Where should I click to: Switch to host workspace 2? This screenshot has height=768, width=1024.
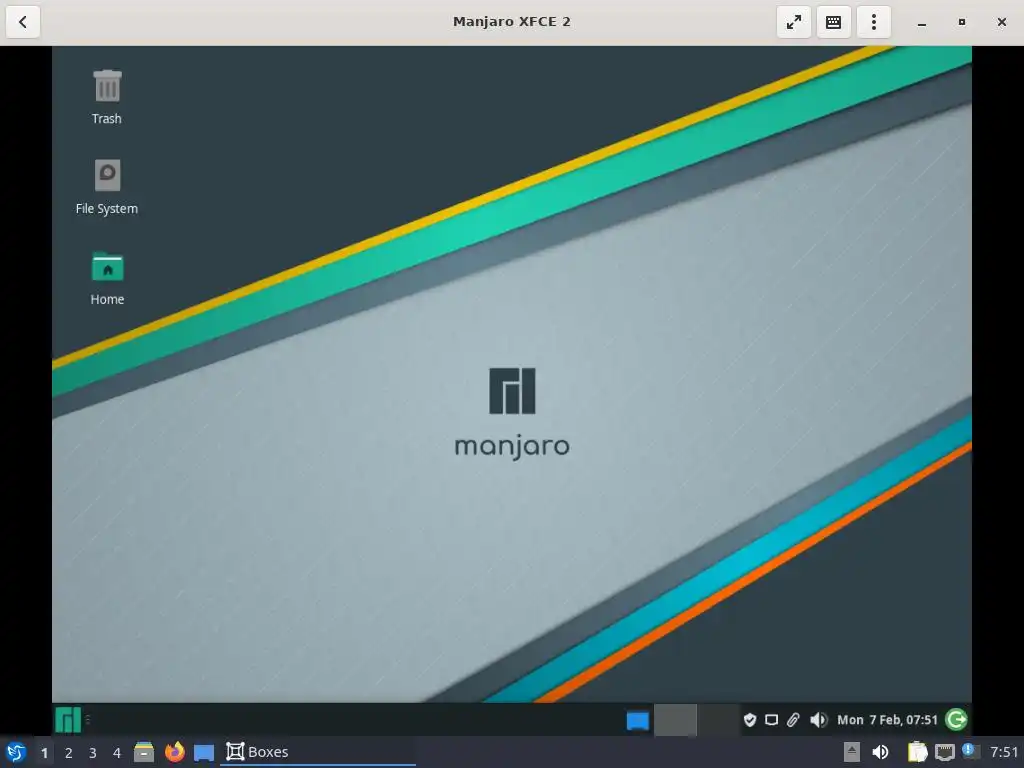(x=69, y=753)
